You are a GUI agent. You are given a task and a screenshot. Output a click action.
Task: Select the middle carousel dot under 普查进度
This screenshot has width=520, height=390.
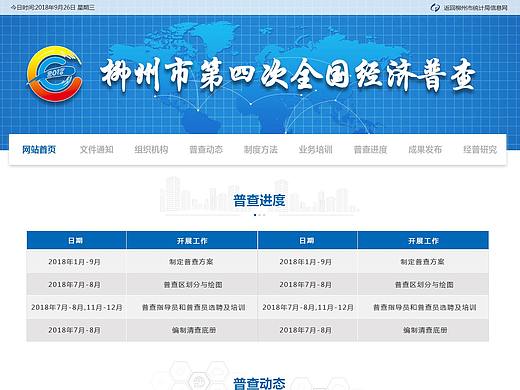coord(260,215)
